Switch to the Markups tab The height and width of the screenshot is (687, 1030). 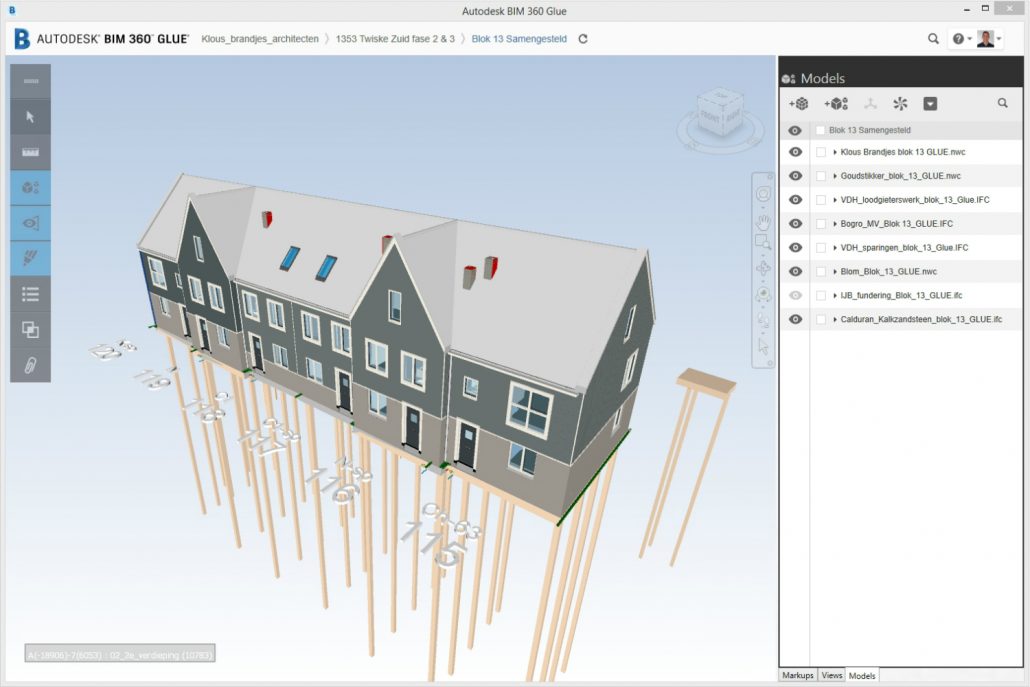click(x=797, y=675)
